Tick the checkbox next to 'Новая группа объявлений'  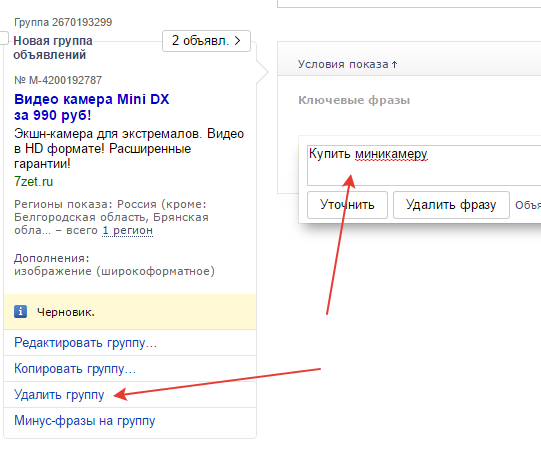[3, 38]
